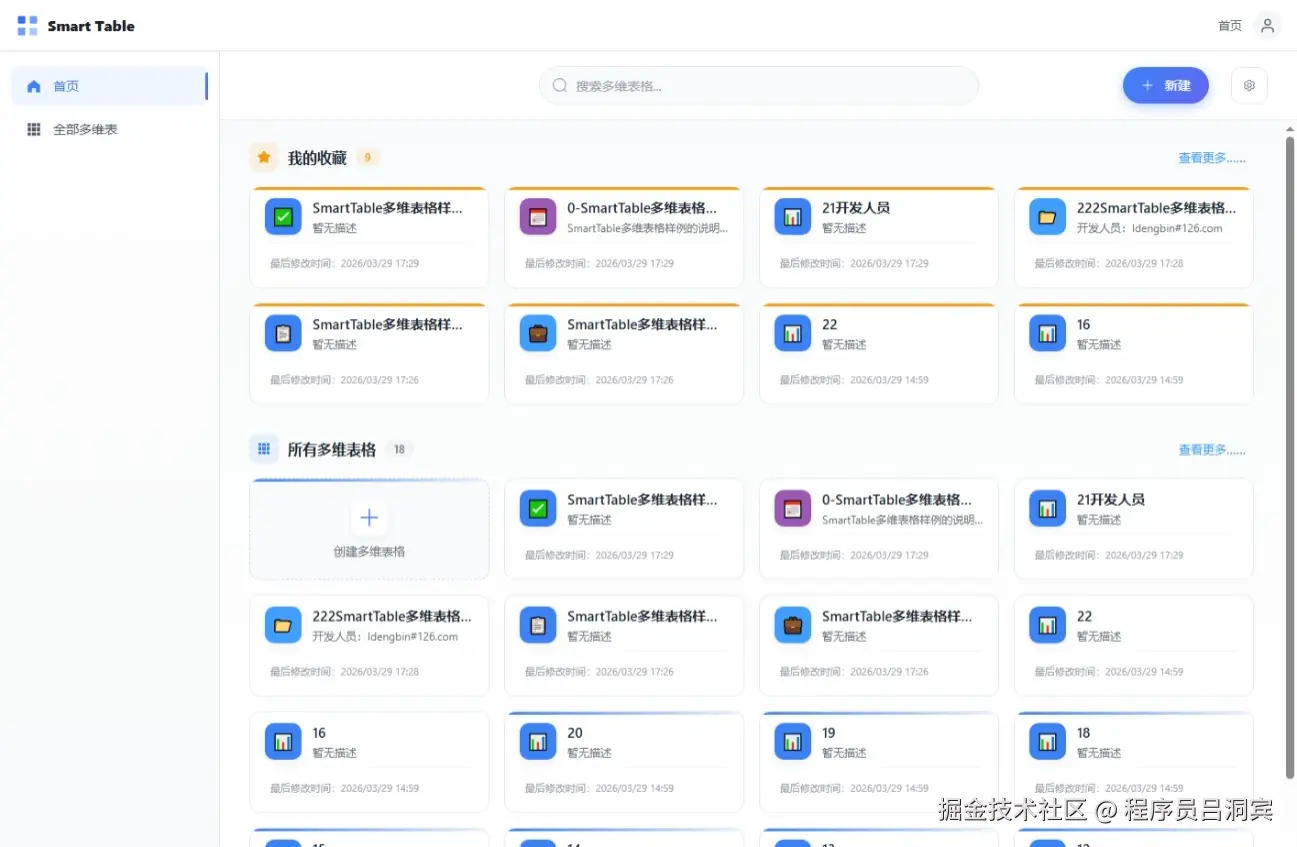Click the card title "18"
The width and height of the screenshot is (1297, 847).
[1084, 733]
